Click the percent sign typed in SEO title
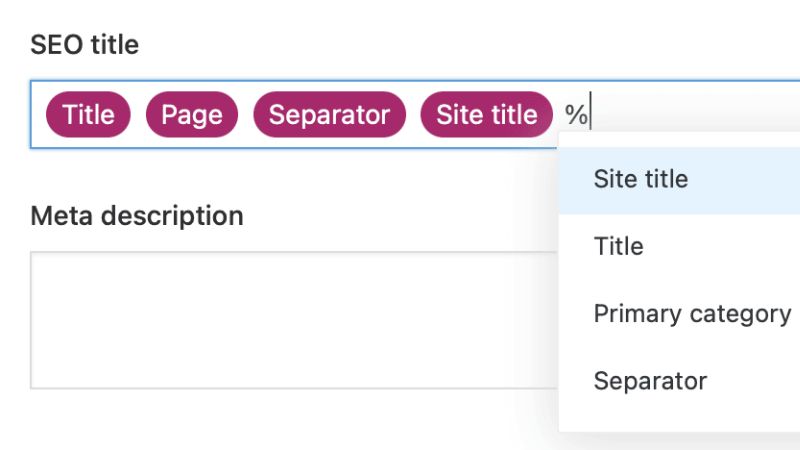The width and height of the screenshot is (800, 450). (x=575, y=115)
